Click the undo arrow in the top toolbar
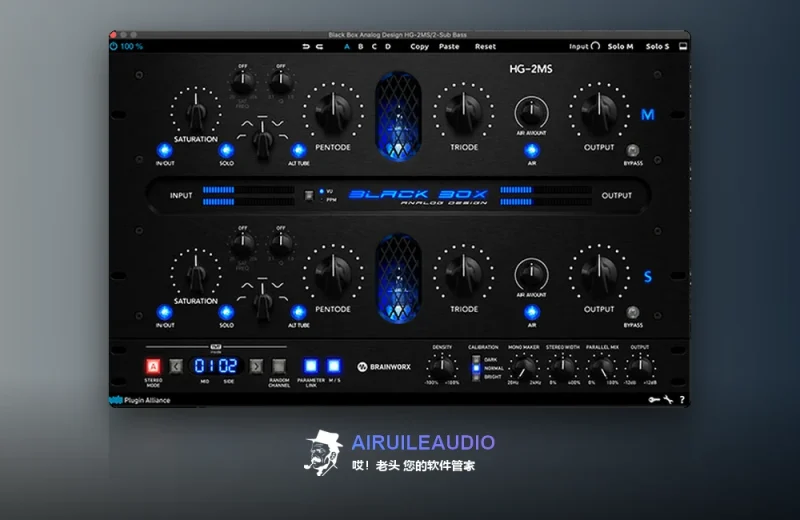Image resolution: width=800 pixels, height=520 pixels. click(306, 46)
